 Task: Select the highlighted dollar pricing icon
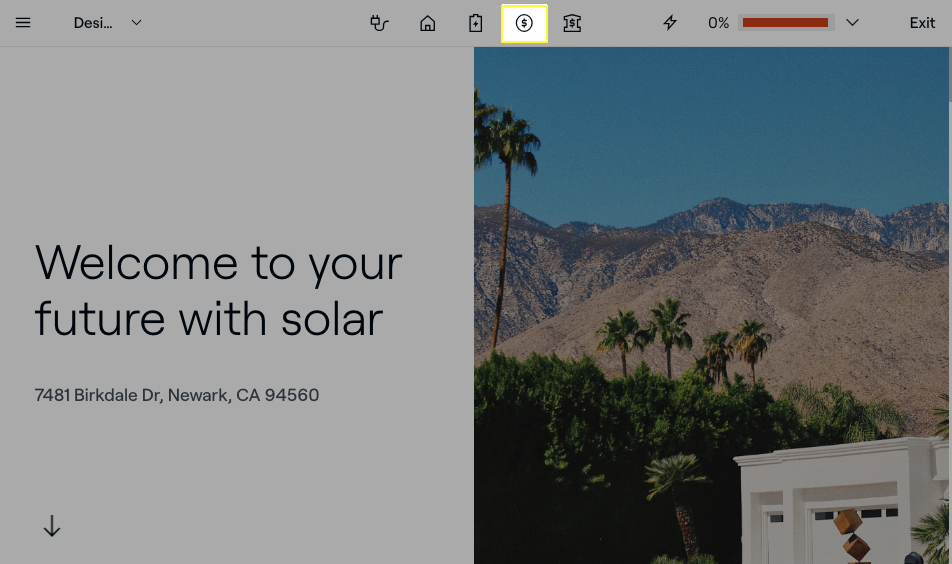point(524,23)
